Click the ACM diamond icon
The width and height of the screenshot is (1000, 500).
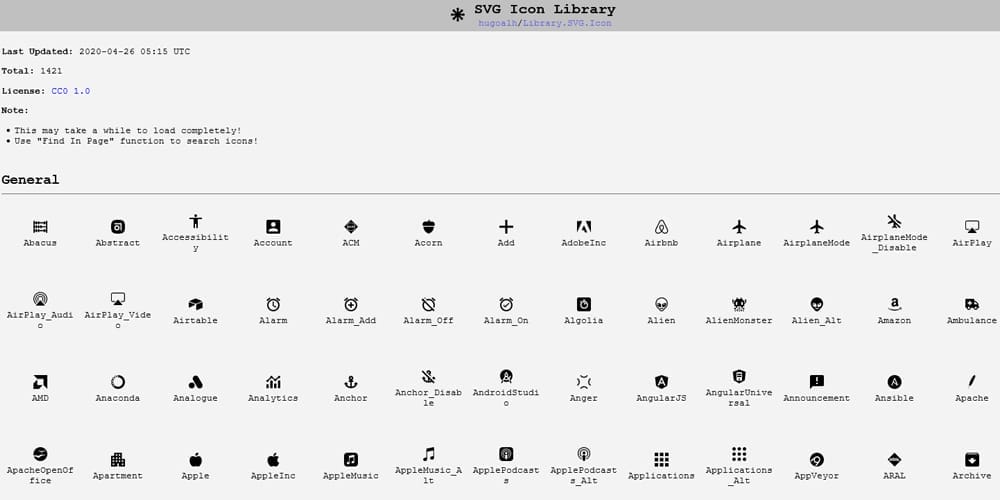point(351,226)
